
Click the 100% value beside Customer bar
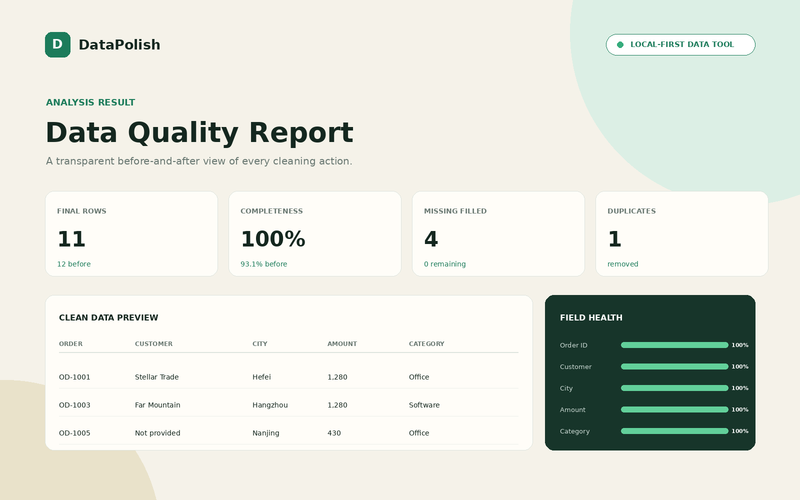click(x=740, y=367)
